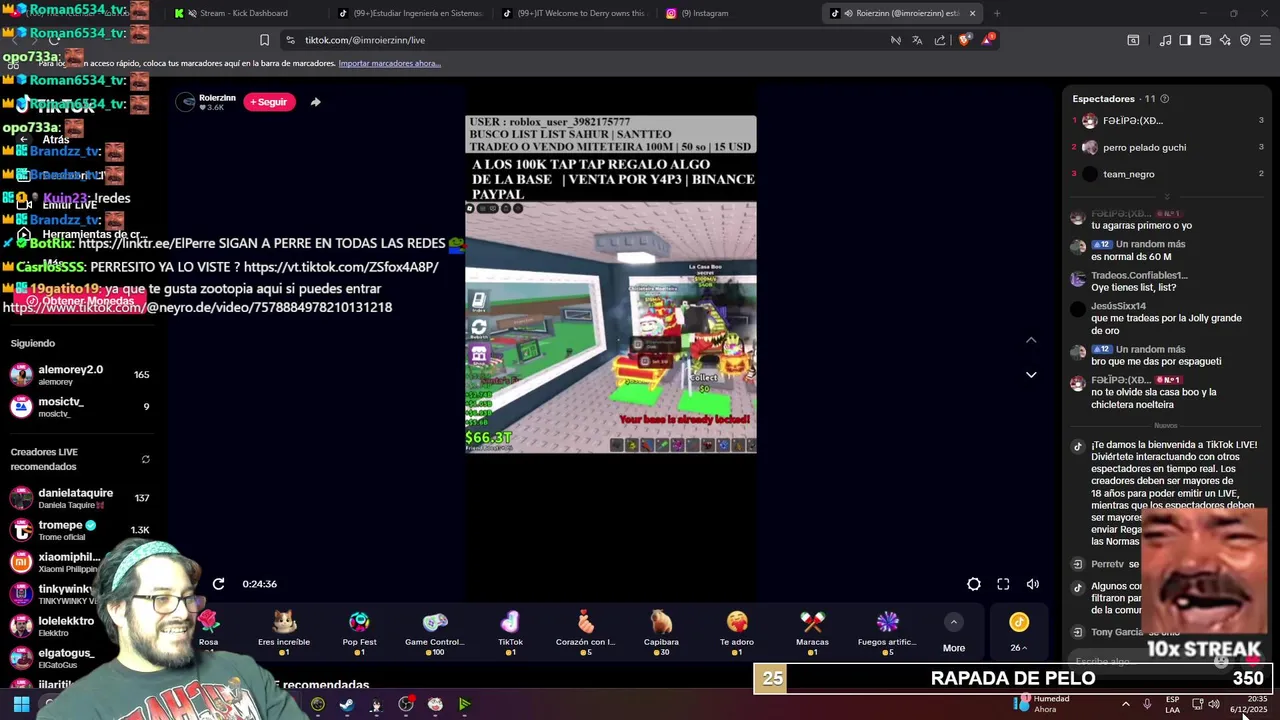Open viewer team_negro in ranking
The width and height of the screenshot is (1280, 720).
pyautogui.click(x=1167, y=174)
